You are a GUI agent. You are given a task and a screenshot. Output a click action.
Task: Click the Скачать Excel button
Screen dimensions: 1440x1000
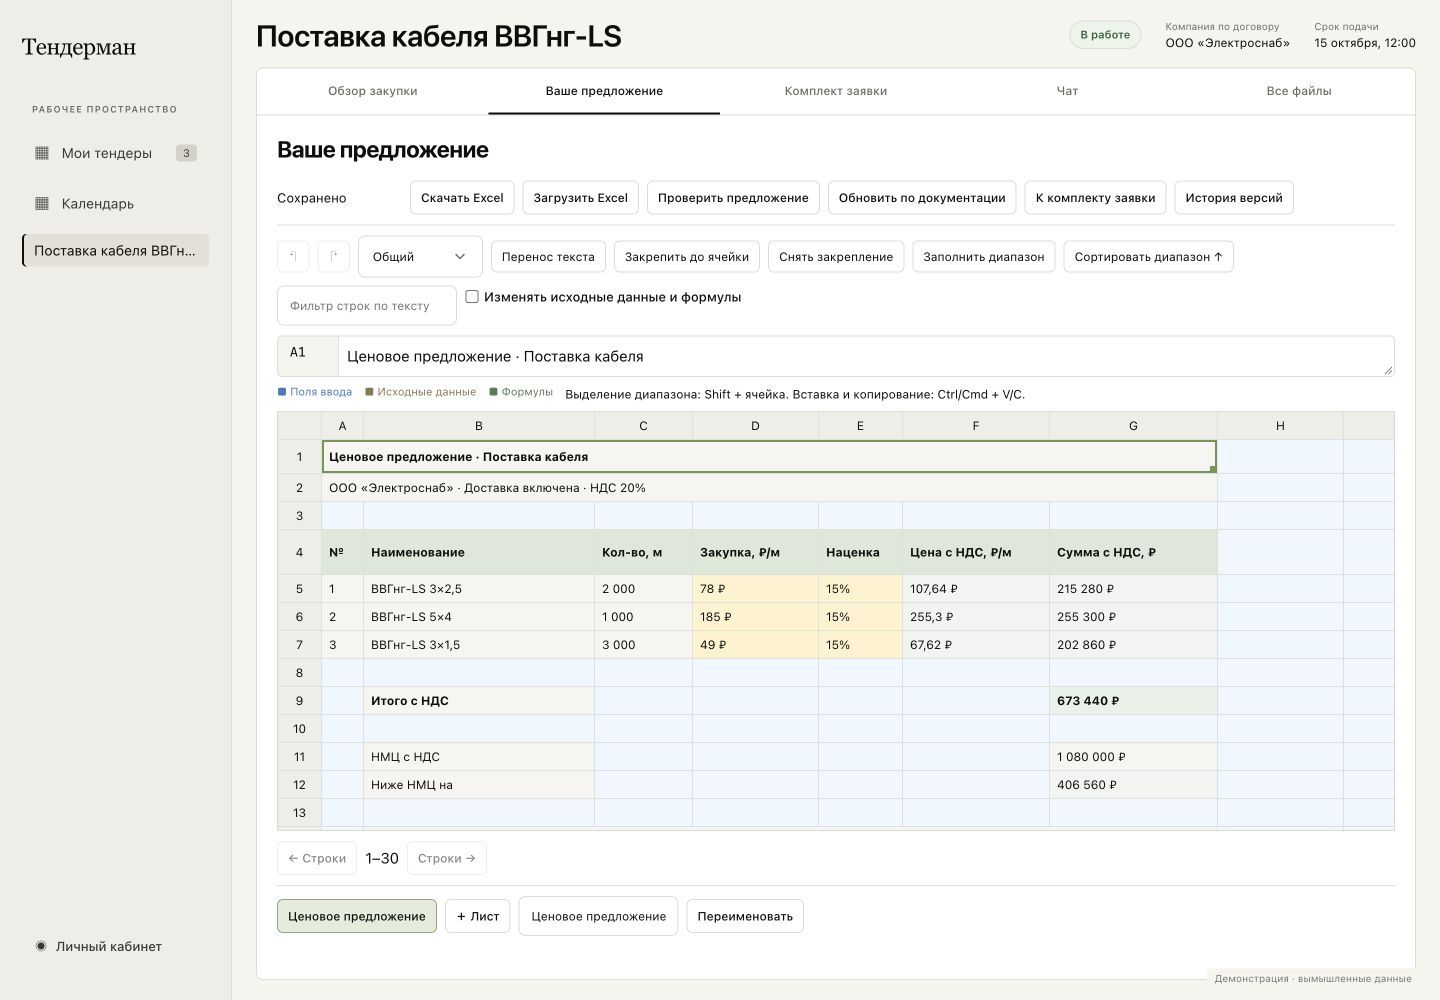pos(462,198)
